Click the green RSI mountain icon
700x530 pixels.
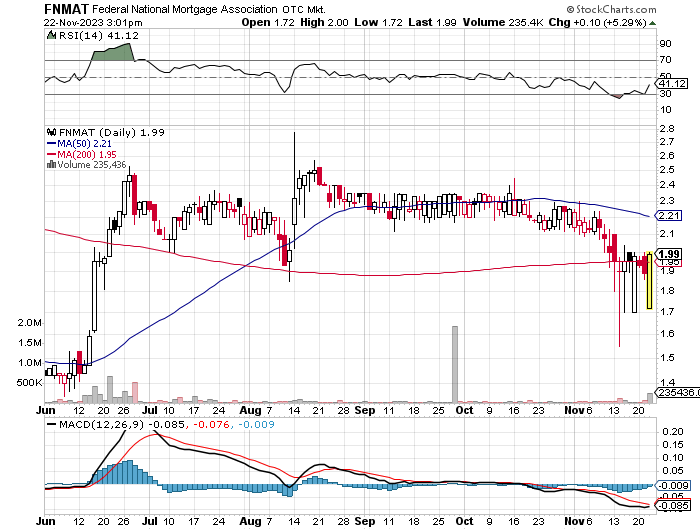click(51, 35)
